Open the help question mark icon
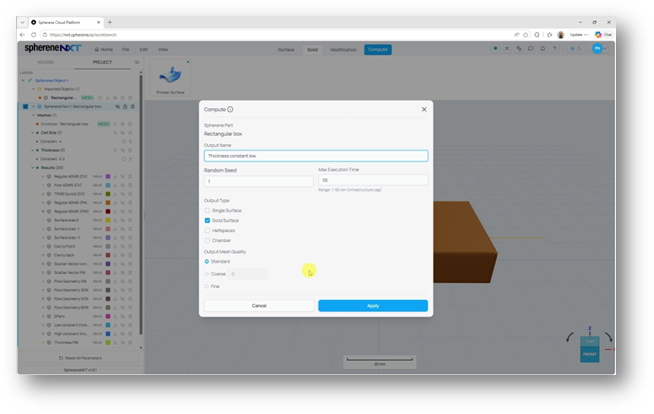Screen dimensions: 654x414 pos(554,49)
